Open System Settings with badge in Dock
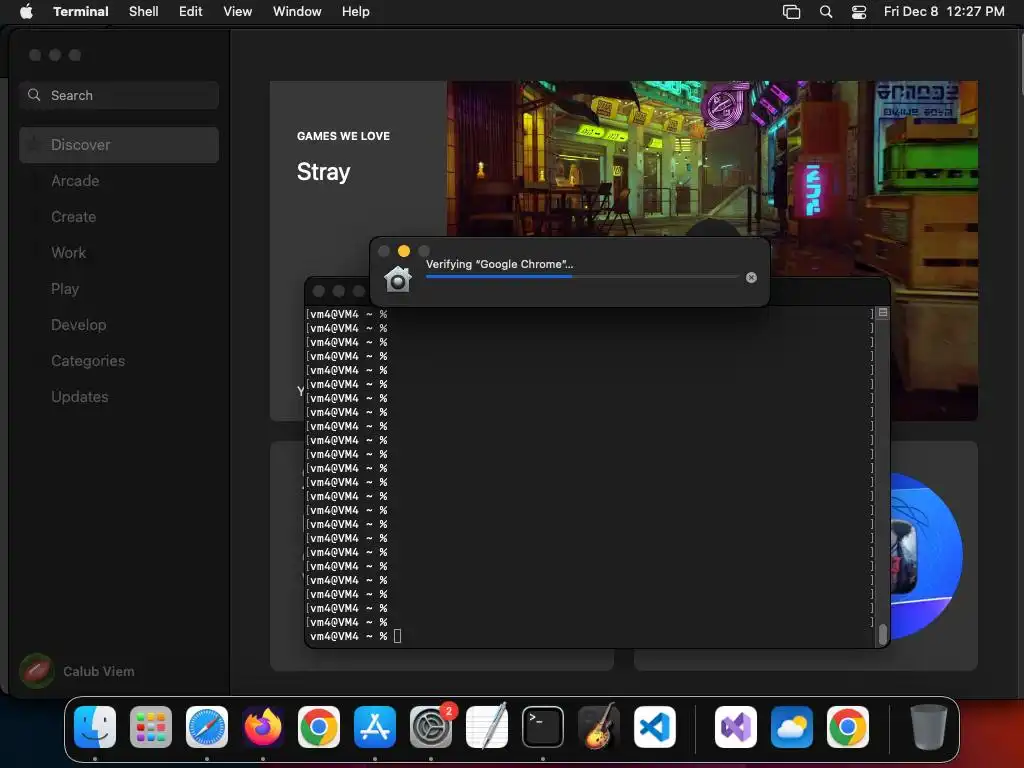1024x768 pixels. point(431,727)
